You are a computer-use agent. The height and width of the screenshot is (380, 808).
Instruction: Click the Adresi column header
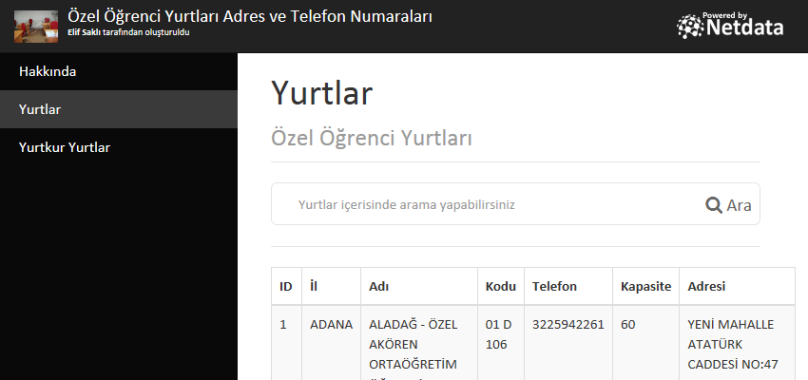[x=737, y=286]
